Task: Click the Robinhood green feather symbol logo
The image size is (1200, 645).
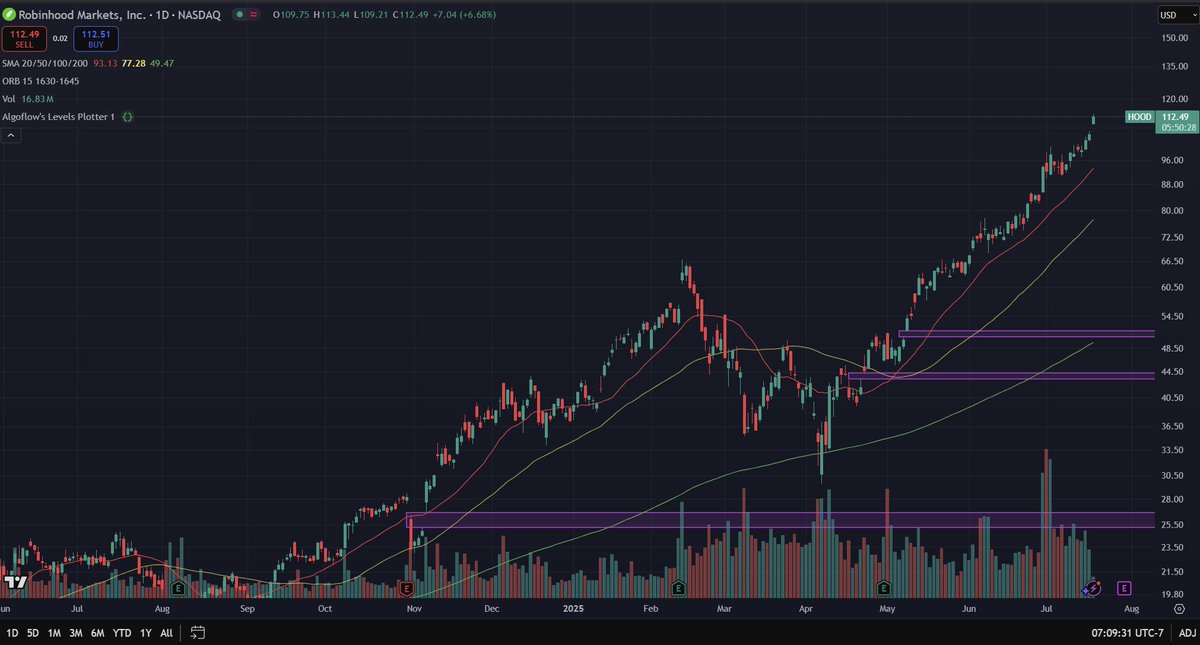Action: [9, 15]
